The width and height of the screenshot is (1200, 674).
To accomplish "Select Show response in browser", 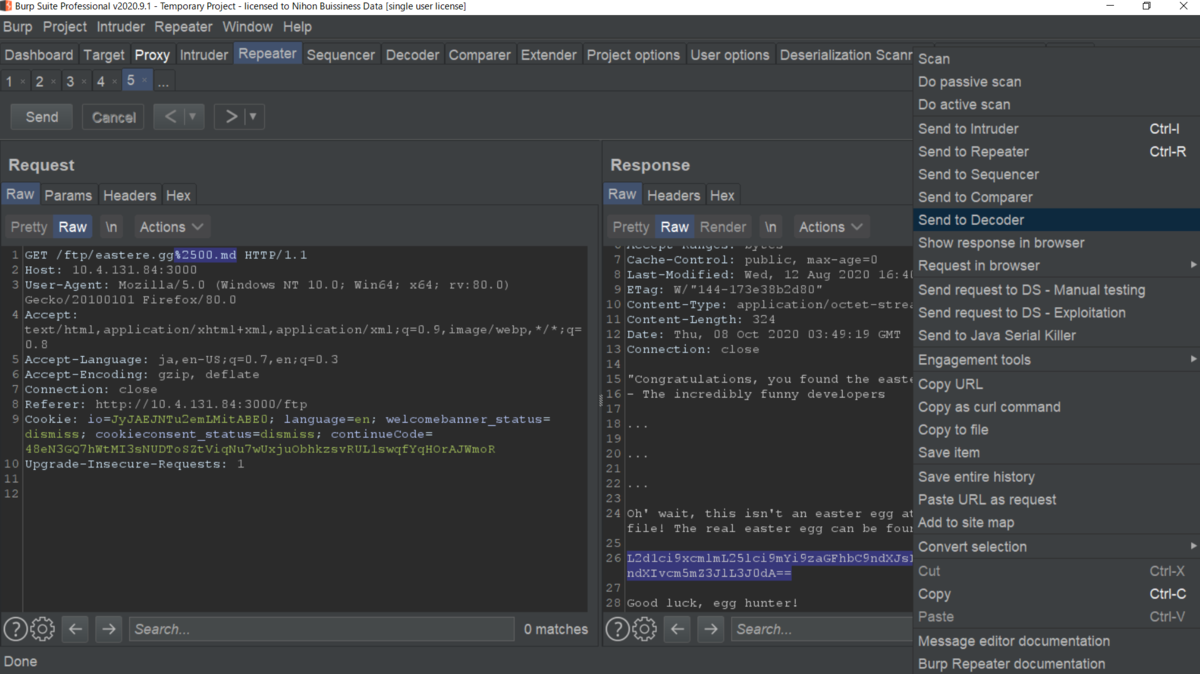I will 1056,243.
